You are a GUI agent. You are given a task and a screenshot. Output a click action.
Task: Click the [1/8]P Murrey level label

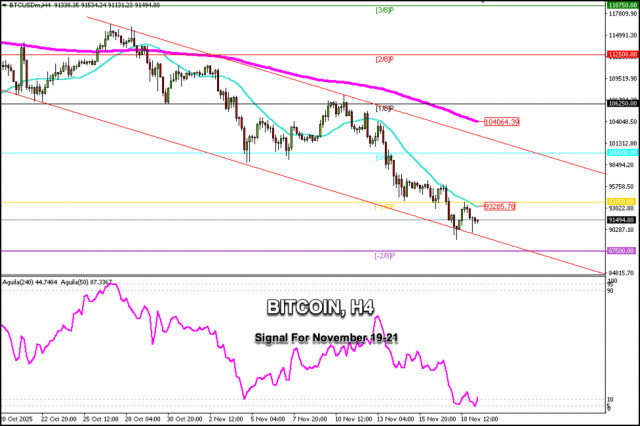pos(384,109)
